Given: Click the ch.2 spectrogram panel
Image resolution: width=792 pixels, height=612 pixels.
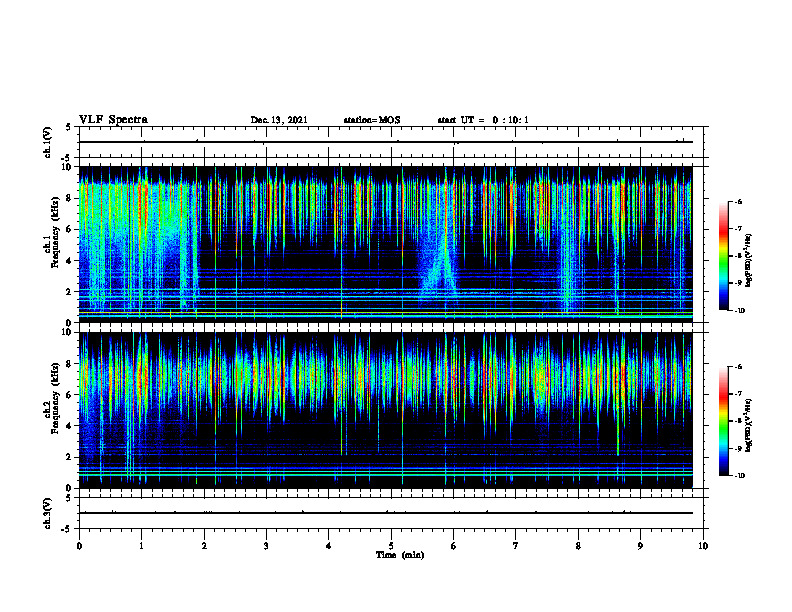Looking at the screenshot, I should coord(386,410).
